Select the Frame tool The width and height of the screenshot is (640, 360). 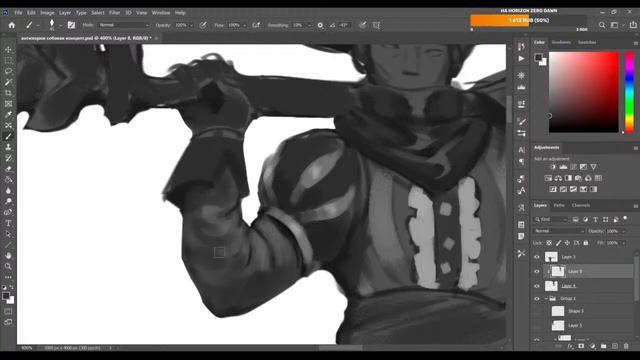[x=8, y=104]
